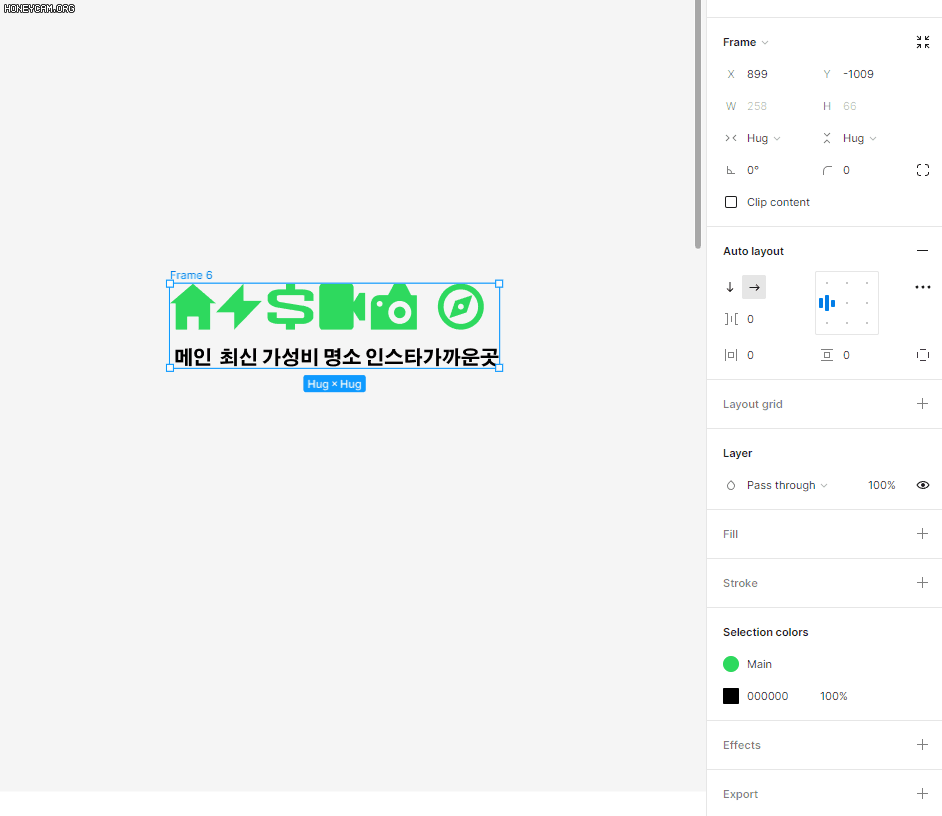This screenshot has width=942, height=816.
Task: Edit the 100% opacity of the black color
Action: coord(833,696)
